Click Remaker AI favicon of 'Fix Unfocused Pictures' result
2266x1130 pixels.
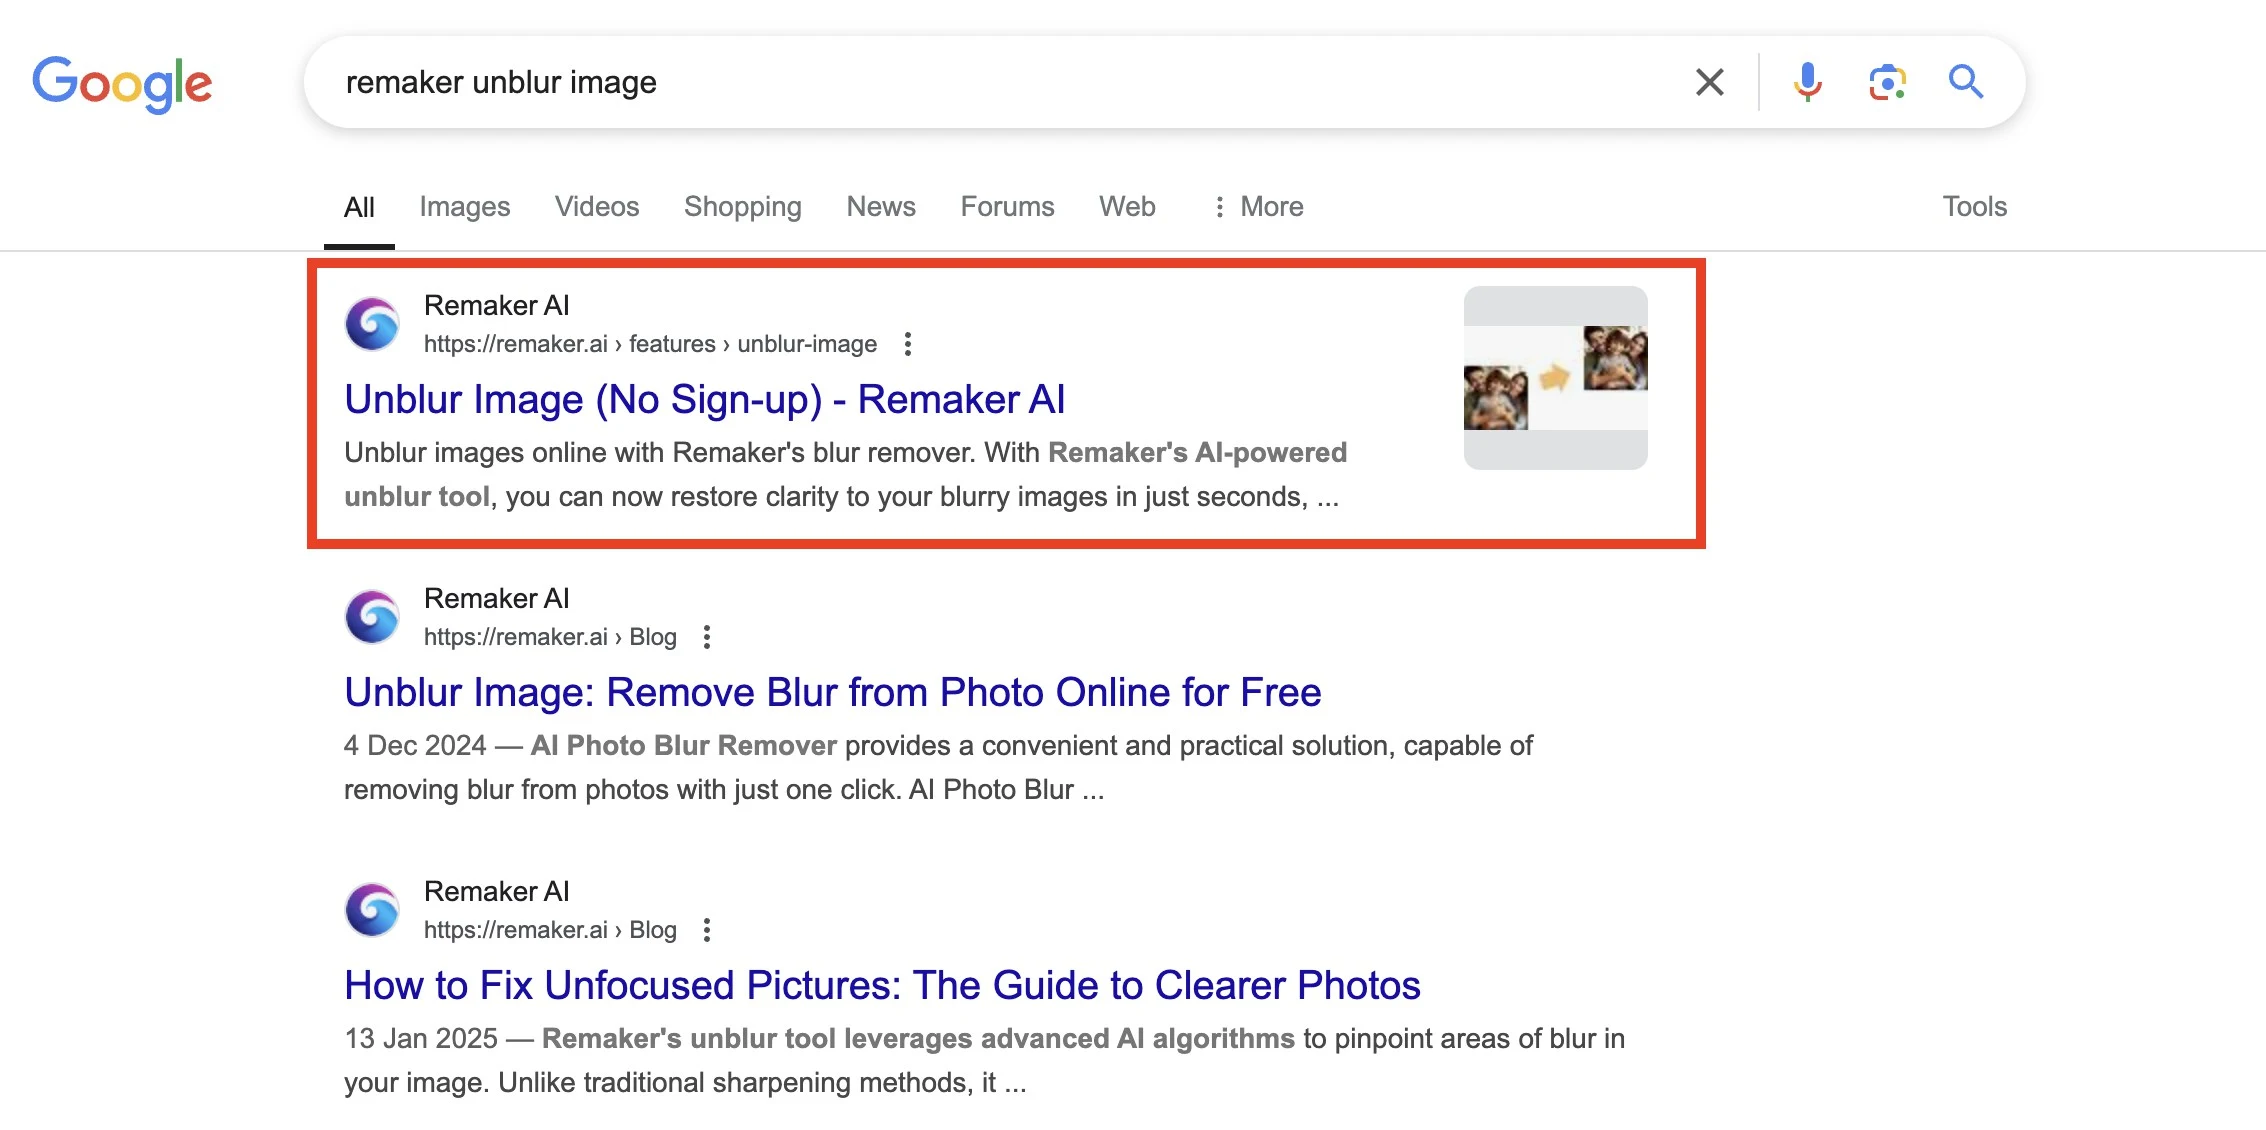372,910
